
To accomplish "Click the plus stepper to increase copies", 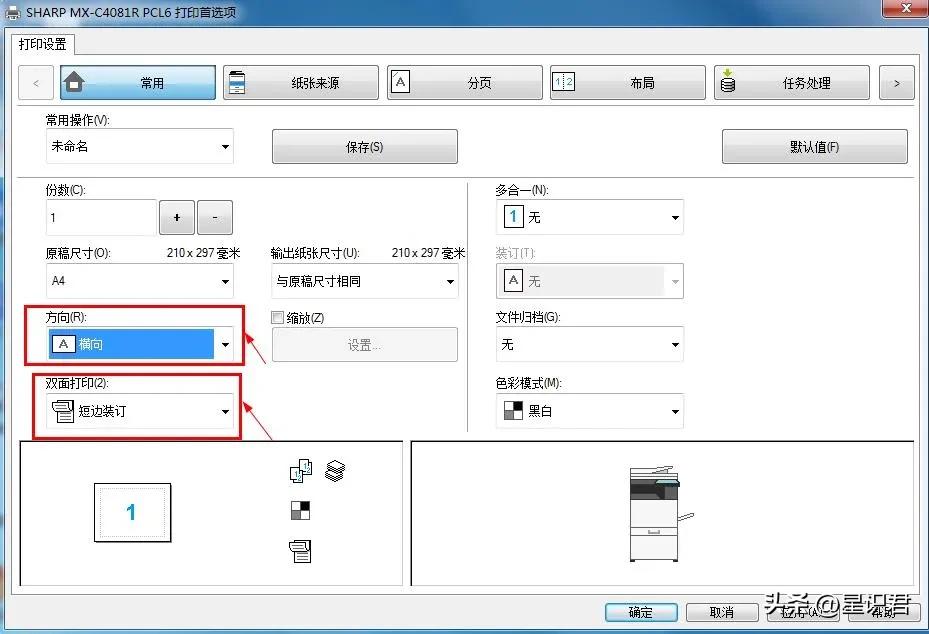I will (x=176, y=217).
